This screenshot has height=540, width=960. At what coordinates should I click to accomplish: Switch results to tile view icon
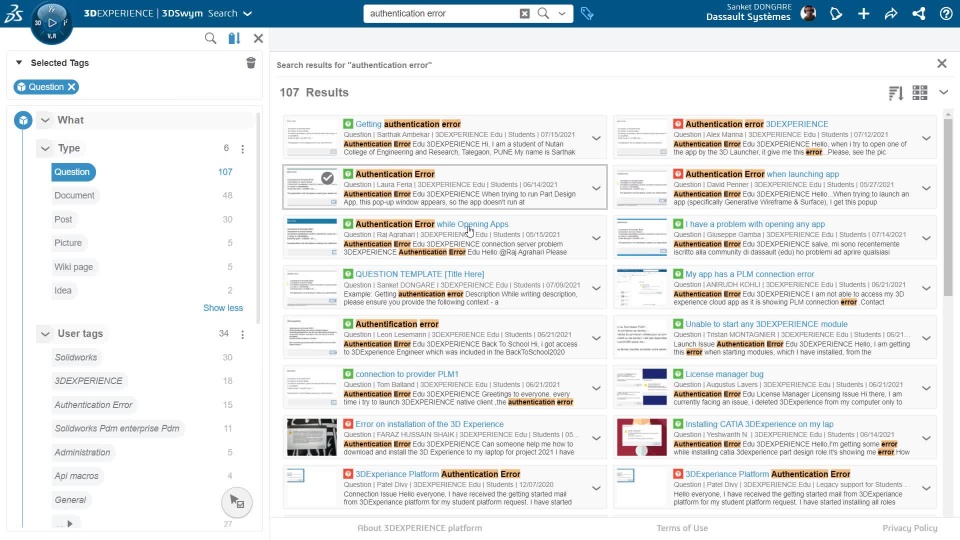point(920,92)
